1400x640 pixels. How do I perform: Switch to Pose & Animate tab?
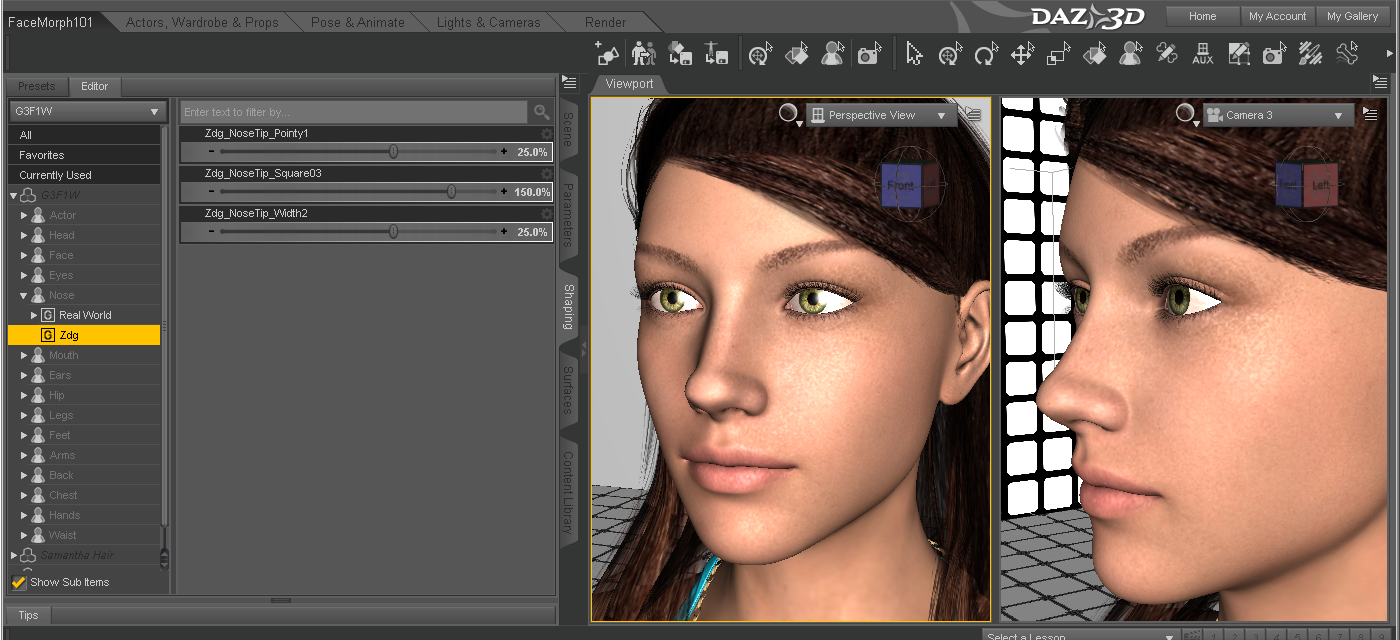(358, 22)
